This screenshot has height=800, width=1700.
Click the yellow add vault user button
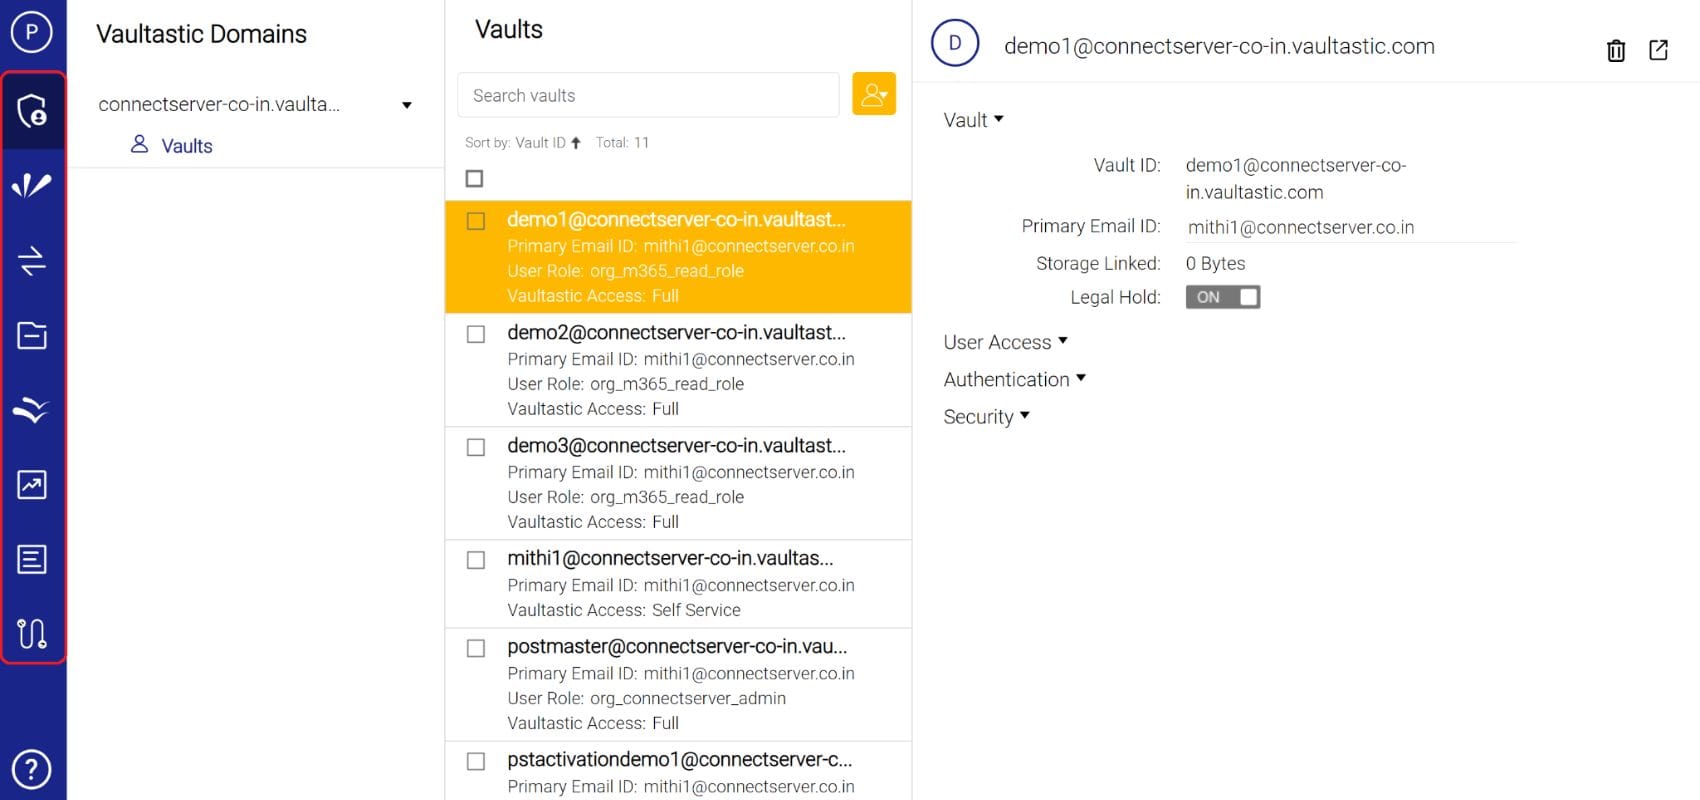click(x=873, y=94)
